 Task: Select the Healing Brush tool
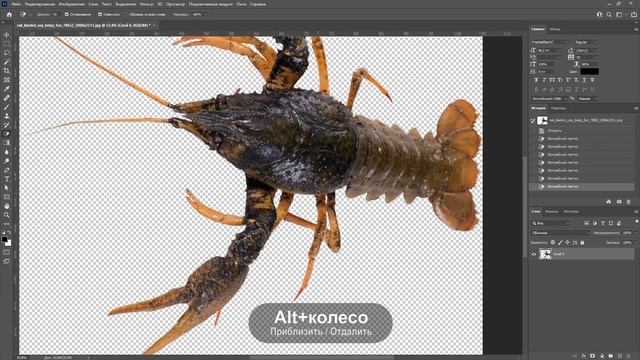pos(7,98)
